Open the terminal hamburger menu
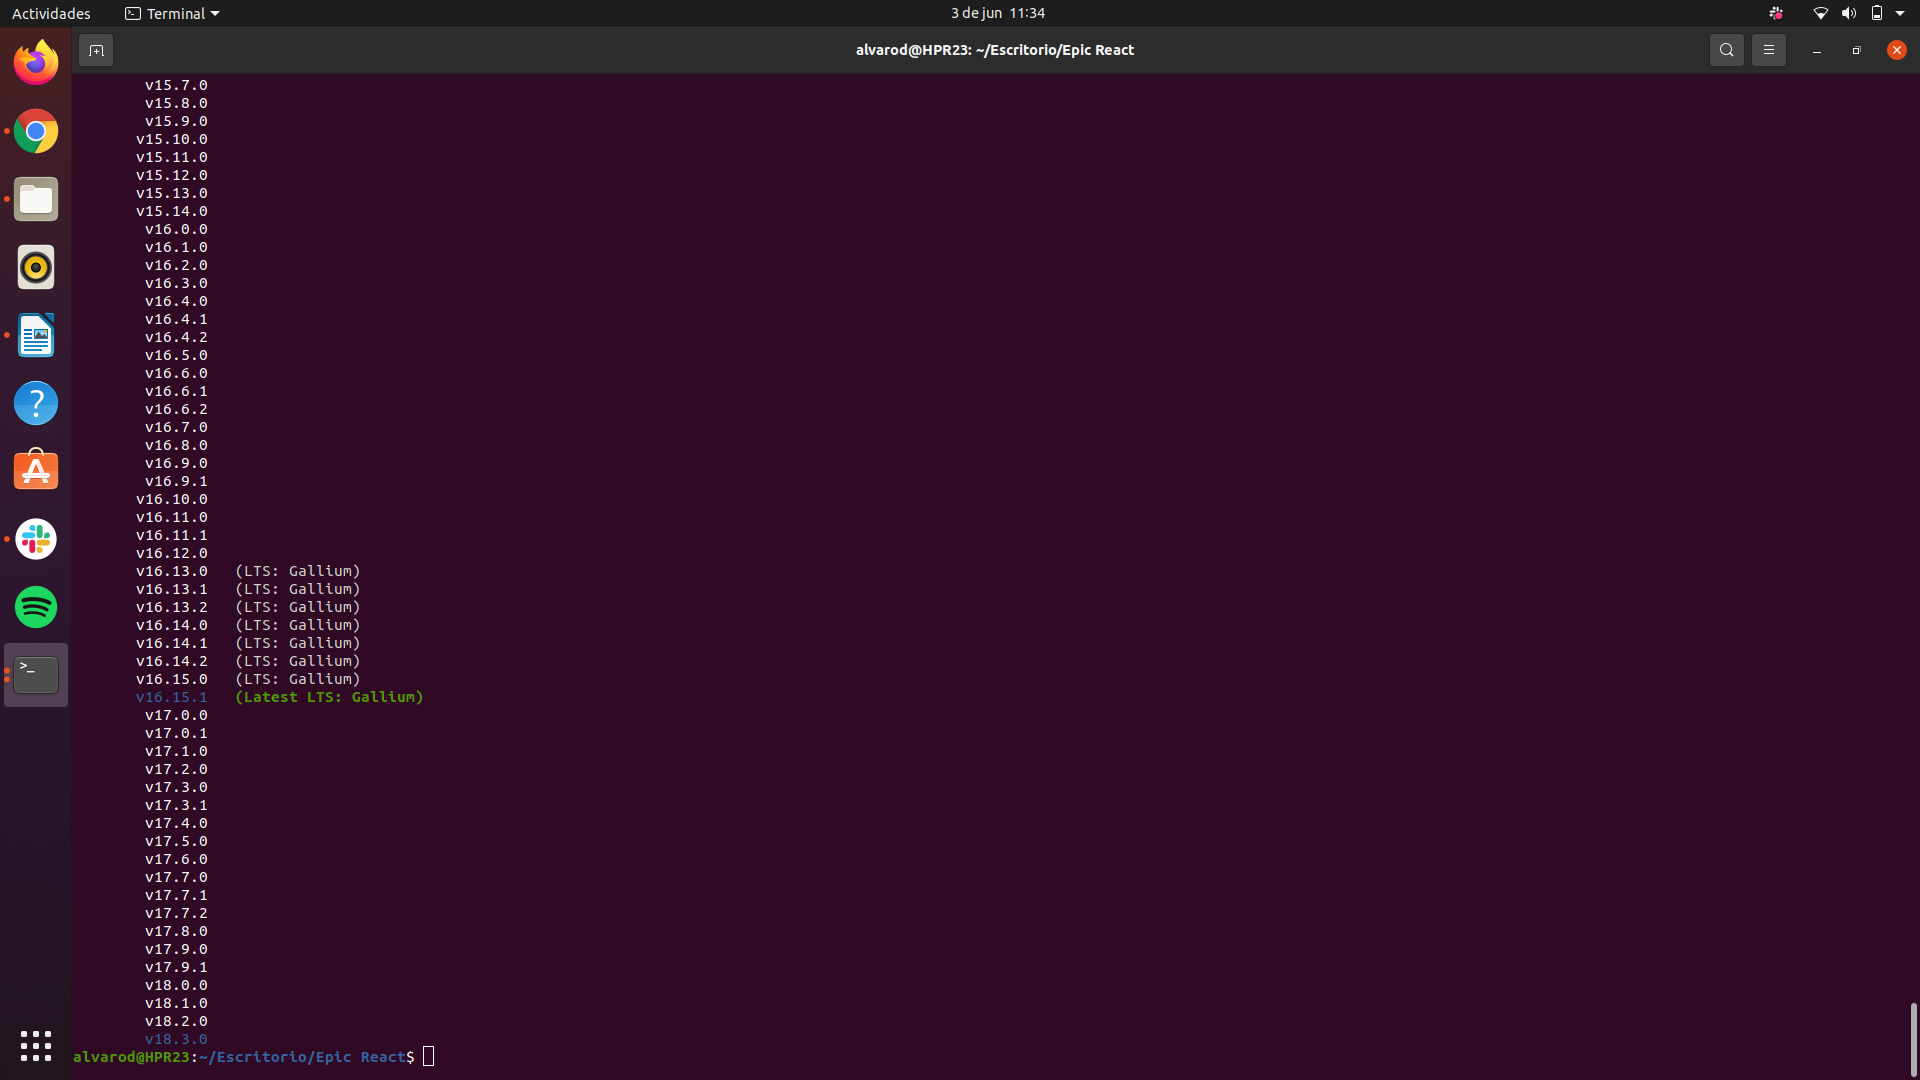This screenshot has width=1920, height=1080. pyautogui.click(x=1768, y=49)
